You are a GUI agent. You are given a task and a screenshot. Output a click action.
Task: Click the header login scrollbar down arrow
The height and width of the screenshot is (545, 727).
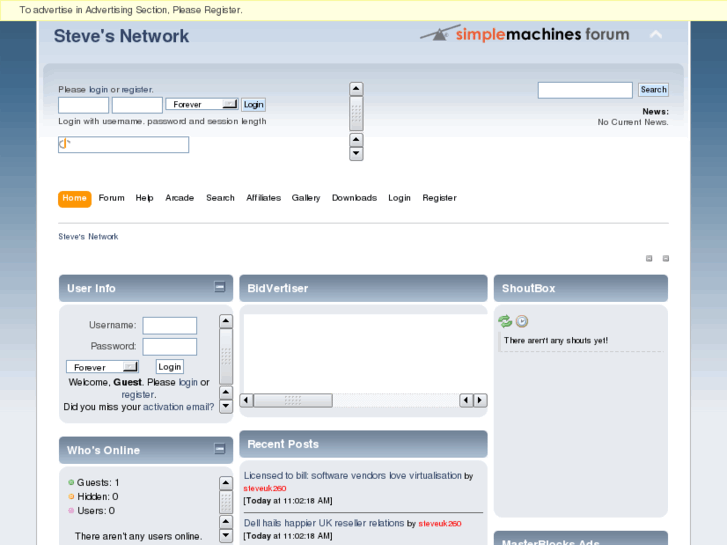(356, 154)
